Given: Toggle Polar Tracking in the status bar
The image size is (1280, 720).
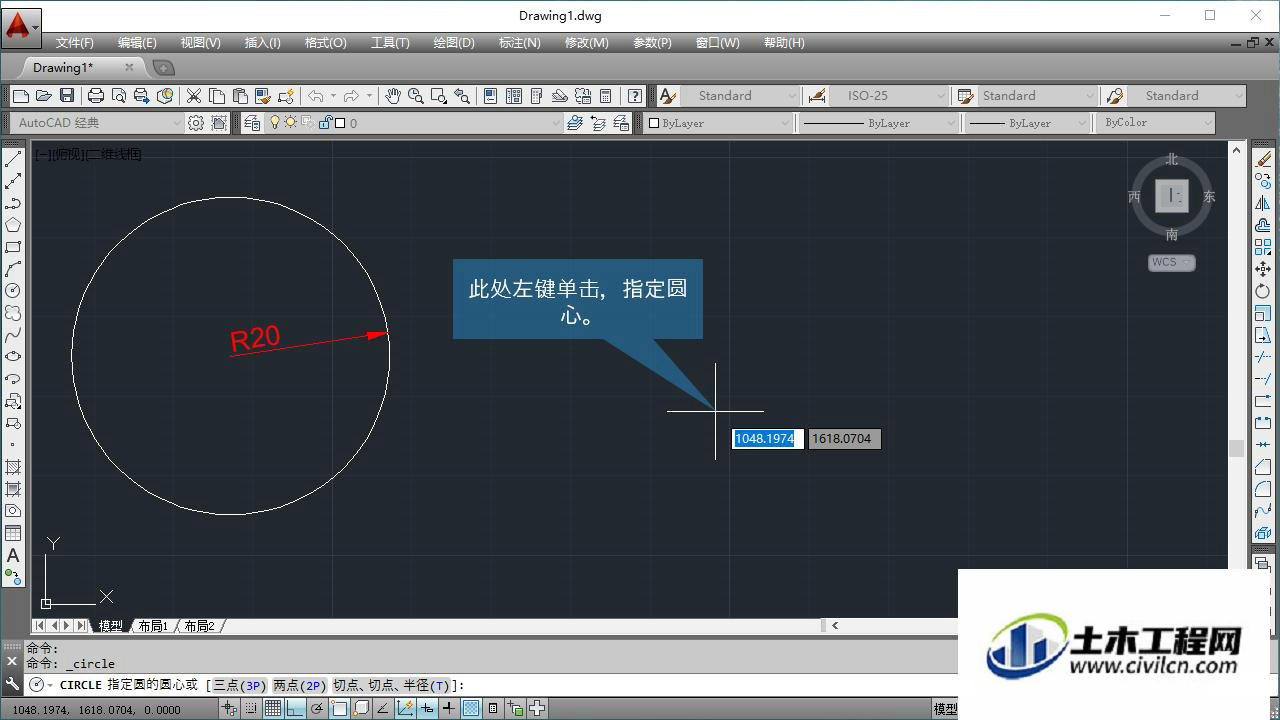Looking at the screenshot, I should (317, 709).
